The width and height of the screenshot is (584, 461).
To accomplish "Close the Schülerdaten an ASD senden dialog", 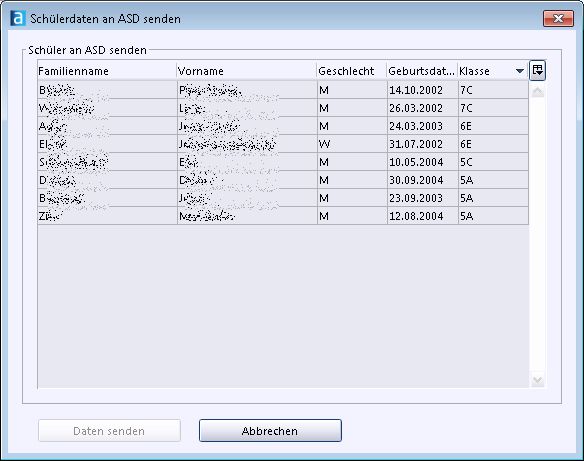I will [x=558, y=19].
